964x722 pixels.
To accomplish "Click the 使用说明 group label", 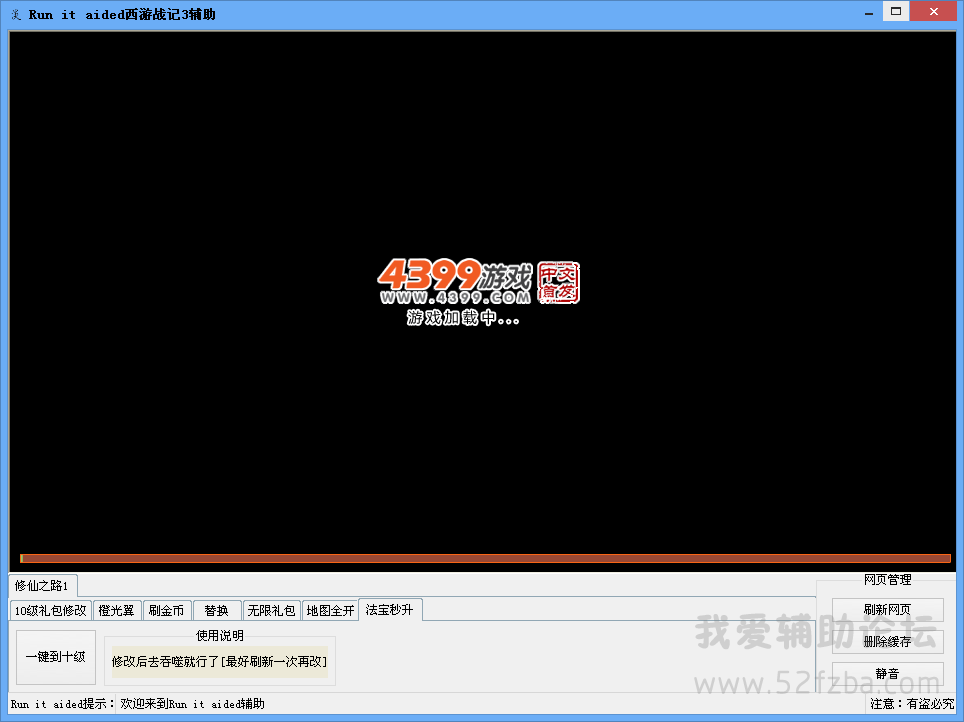I will [219, 635].
